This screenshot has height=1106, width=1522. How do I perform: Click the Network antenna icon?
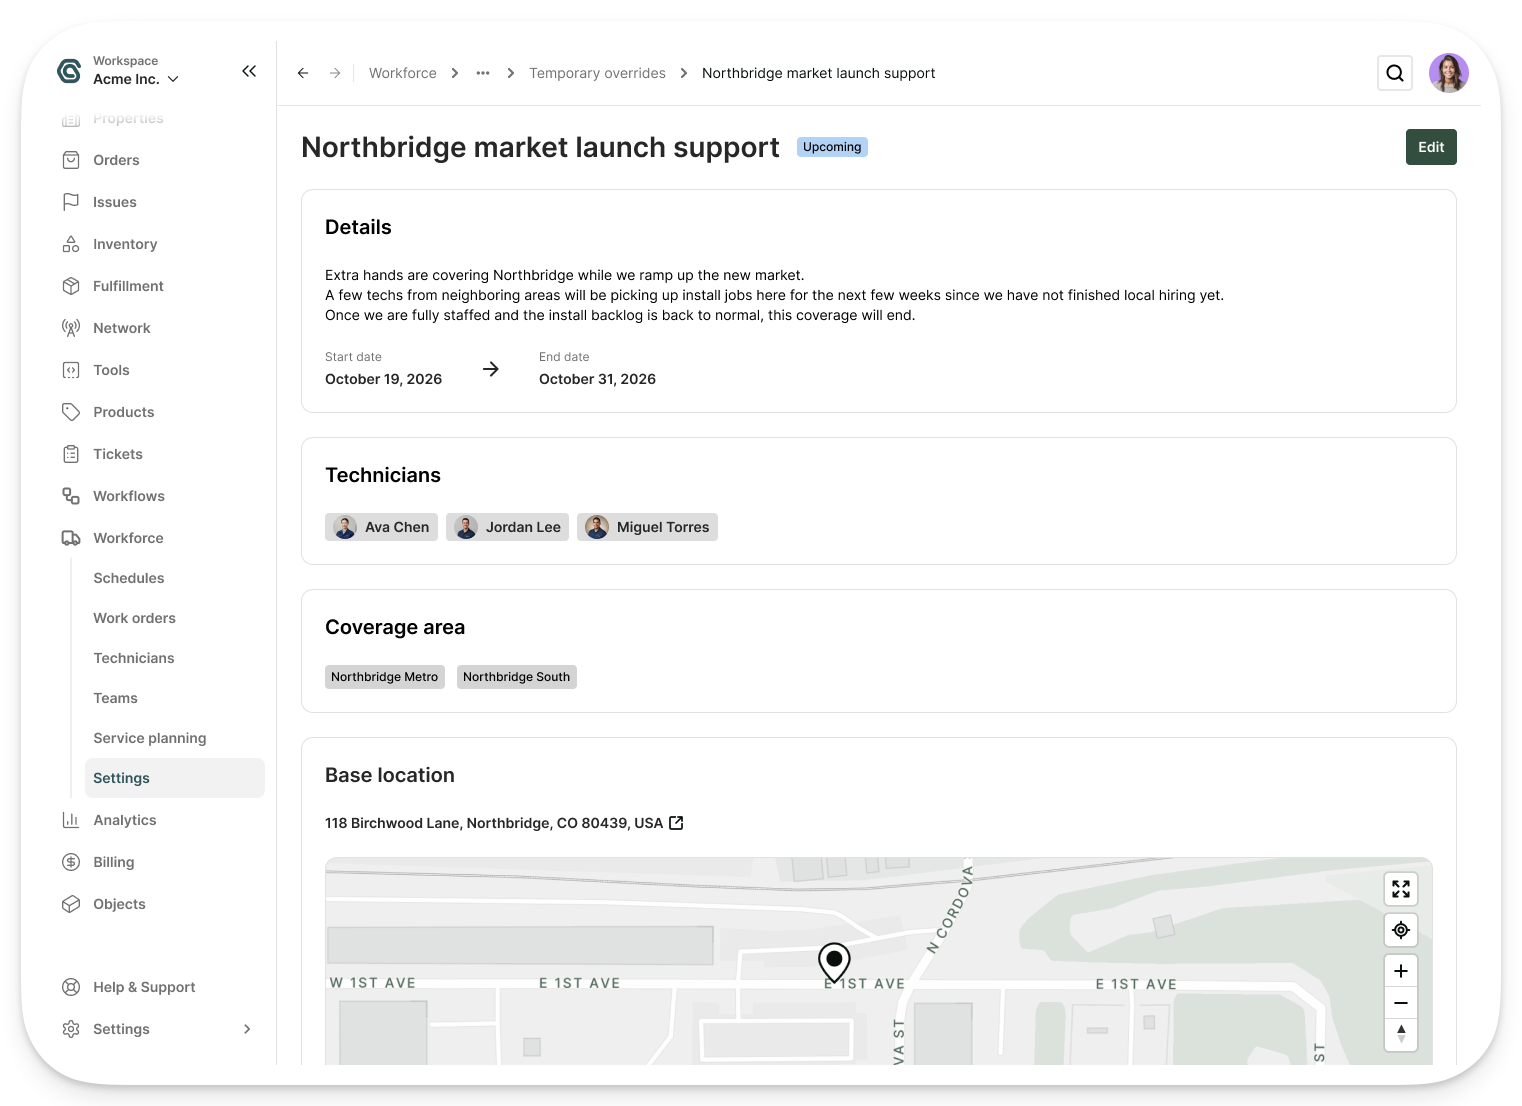[71, 328]
